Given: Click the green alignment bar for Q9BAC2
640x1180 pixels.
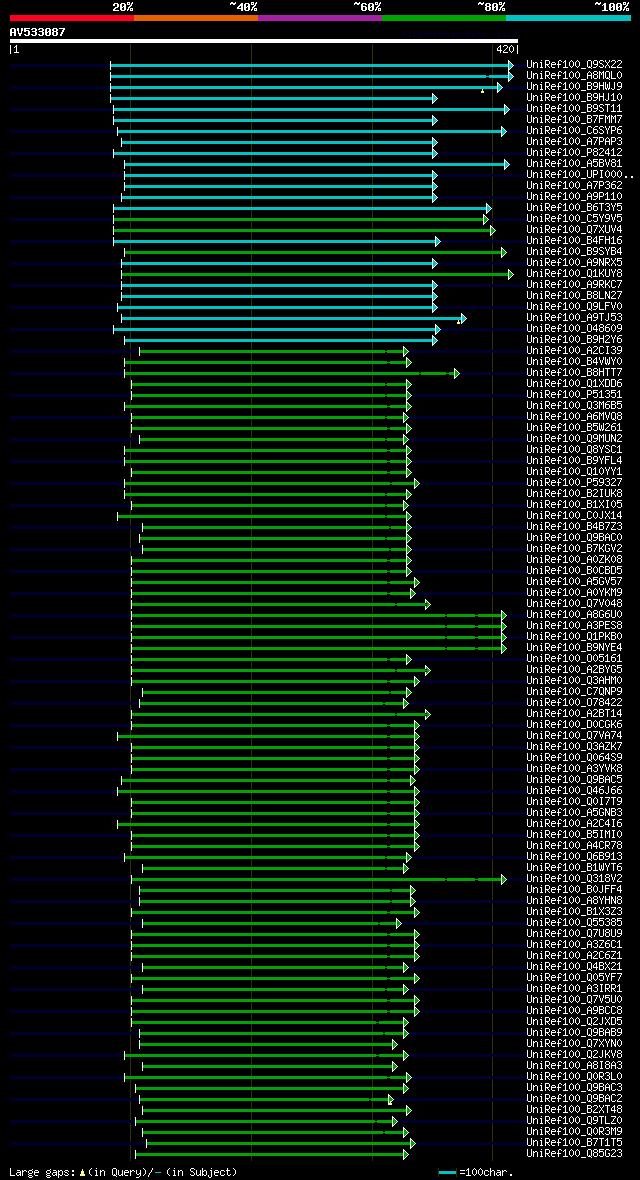Looking at the screenshot, I should pyautogui.click(x=267, y=1099).
